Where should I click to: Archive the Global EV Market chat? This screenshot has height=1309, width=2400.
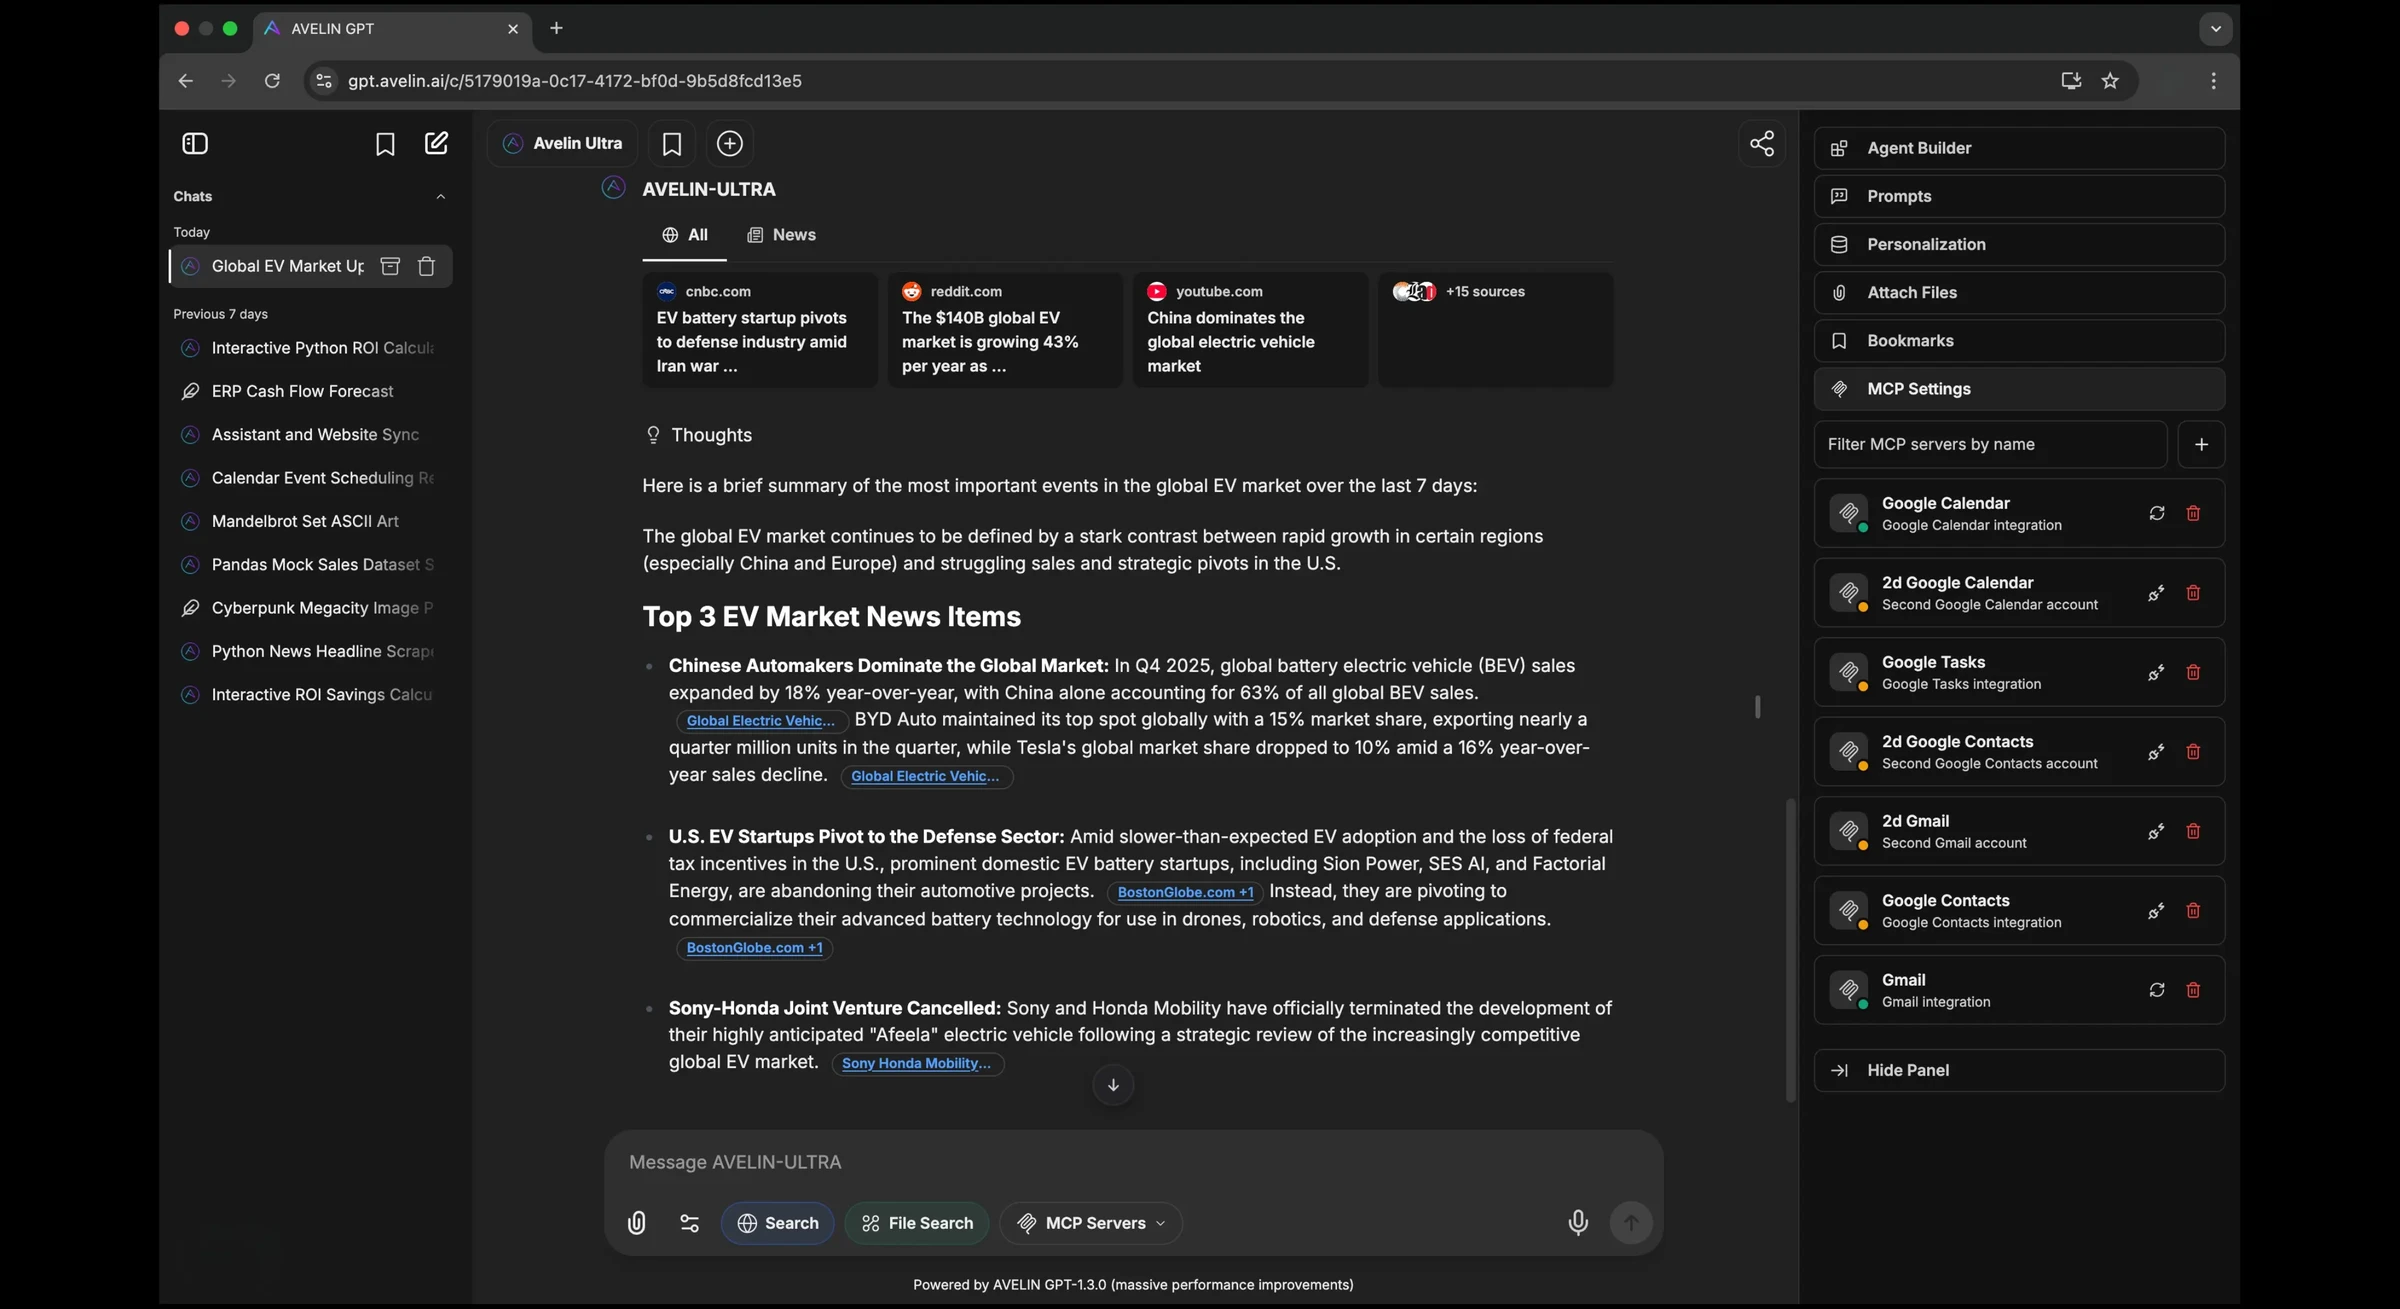390,266
